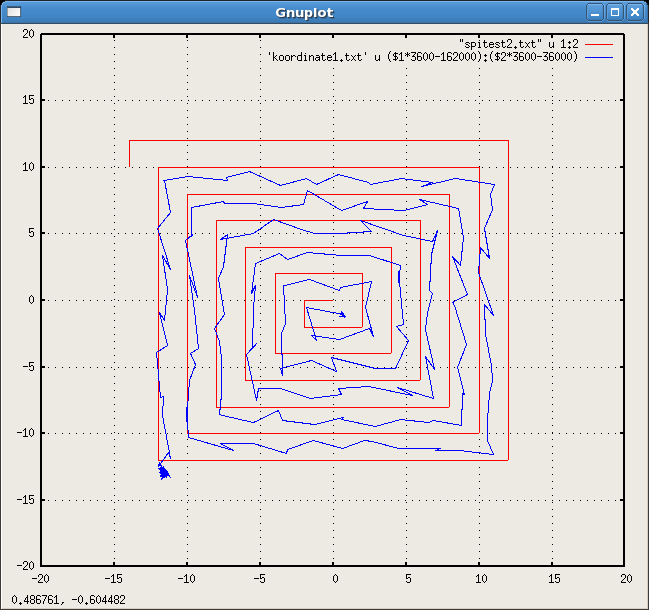Close the Gnuplot window
Screen dimensions: 649x610
tap(635, 12)
